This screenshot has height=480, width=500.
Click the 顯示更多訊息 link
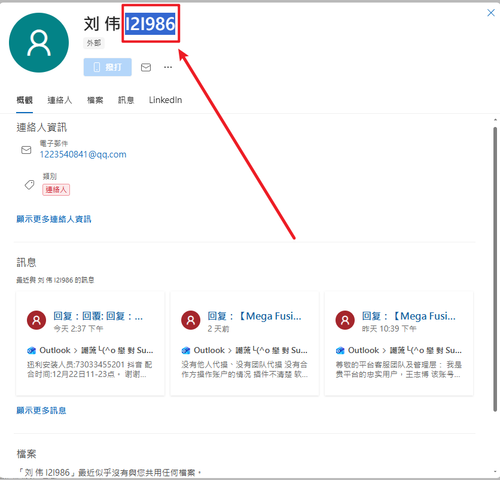pos(41,410)
